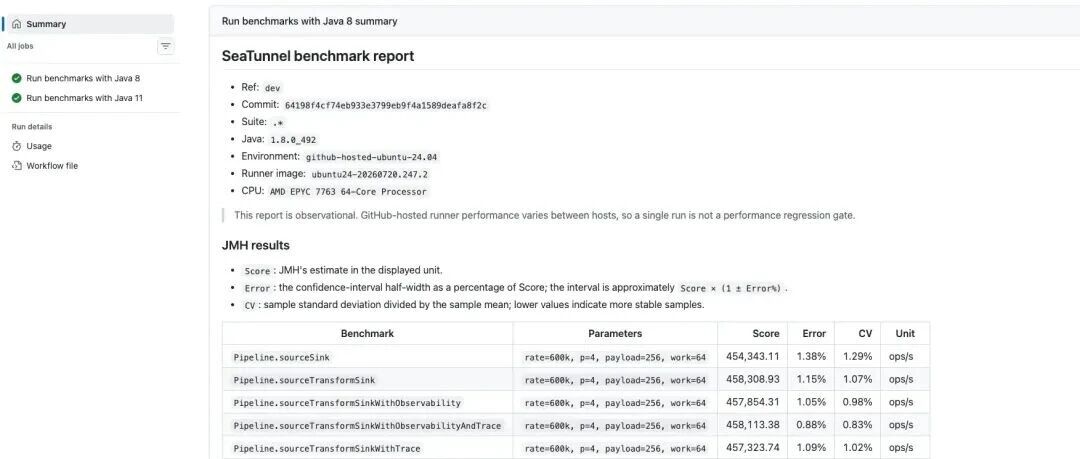Click the SeaTunnel benchmark report heading
This screenshot has height=459, width=1080.
[x=318, y=56]
